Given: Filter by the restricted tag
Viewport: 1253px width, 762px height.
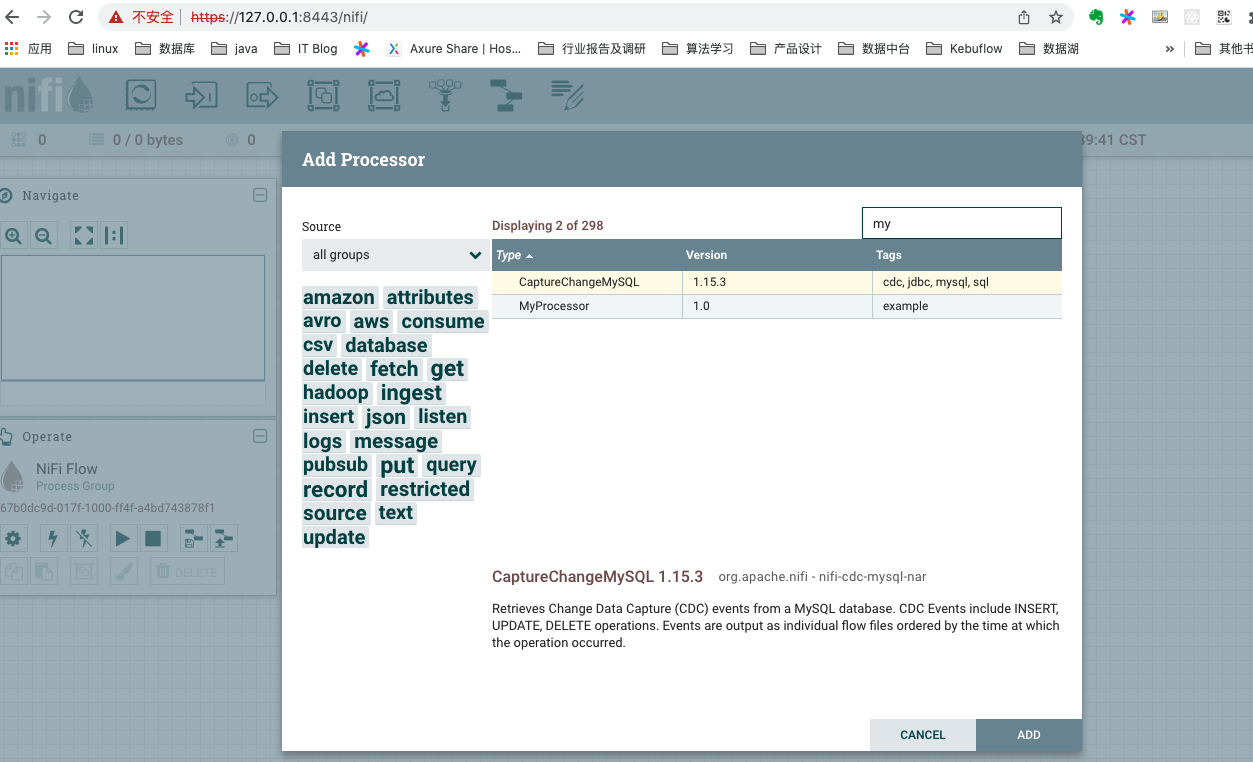Looking at the screenshot, I should (x=425, y=489).
